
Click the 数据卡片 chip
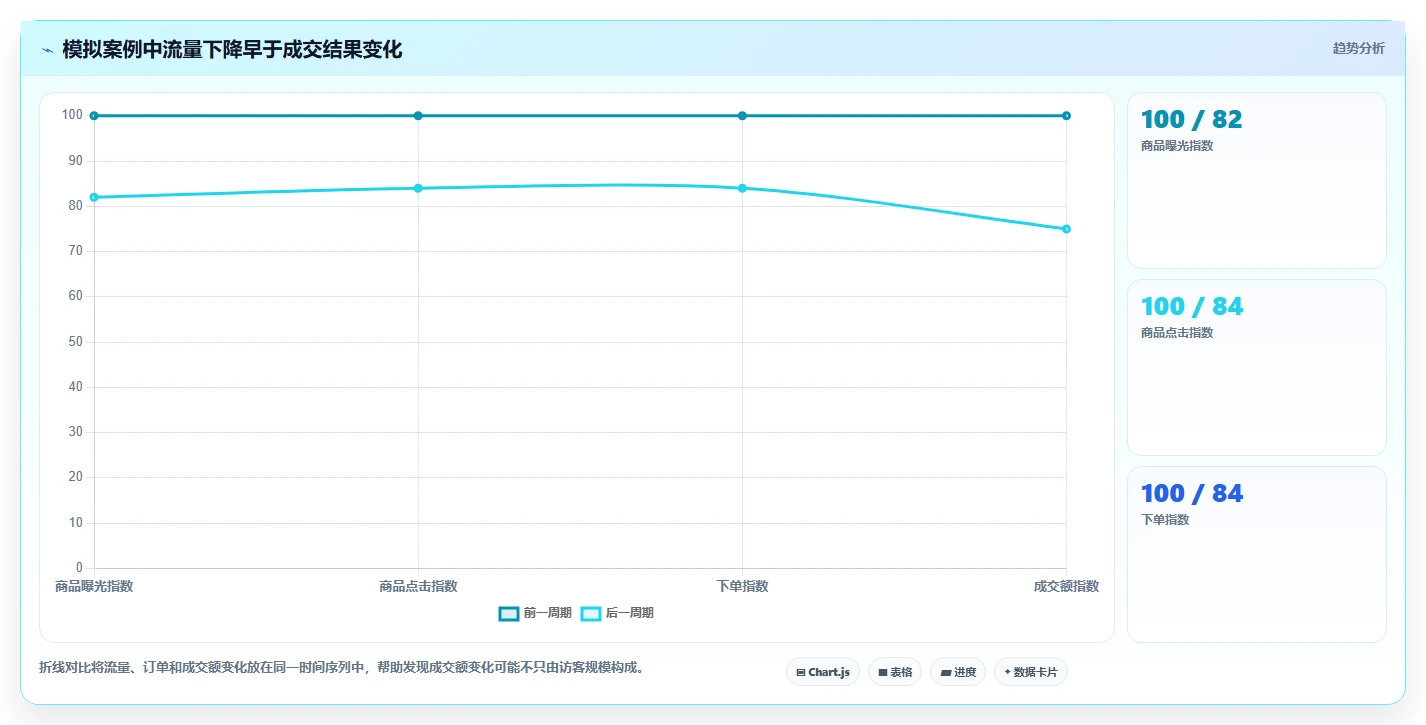(x=1030, y=672)
